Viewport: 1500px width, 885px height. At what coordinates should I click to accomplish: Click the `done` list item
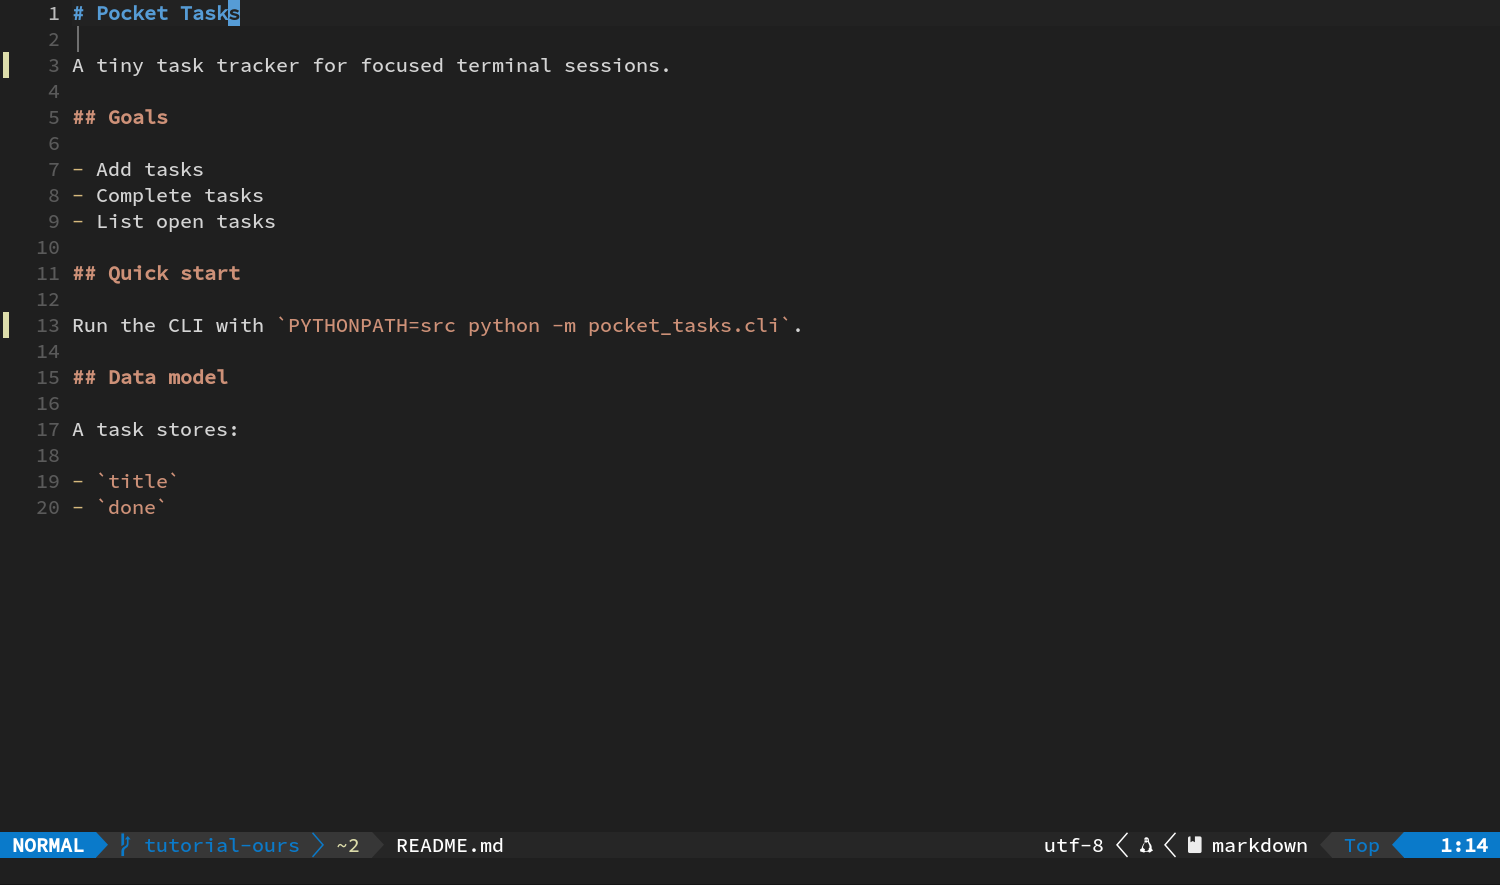click(120, 507)
